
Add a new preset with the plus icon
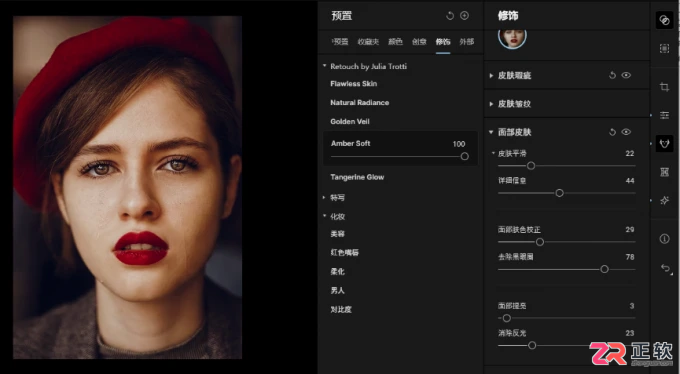[x=464, y=16]
